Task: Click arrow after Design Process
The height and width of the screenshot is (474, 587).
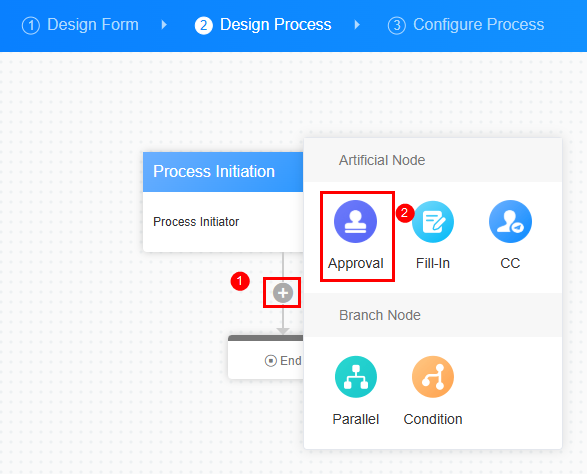Action: [x=357, y=25]
